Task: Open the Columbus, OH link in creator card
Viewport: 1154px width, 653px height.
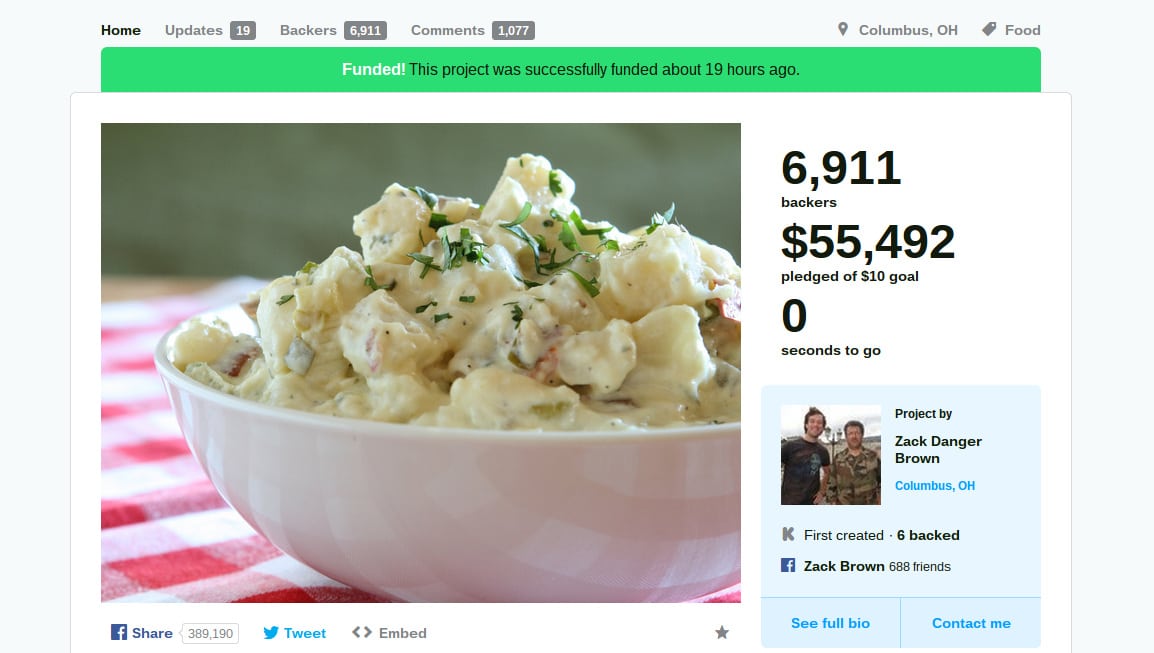Action: [x=935, y=486]
